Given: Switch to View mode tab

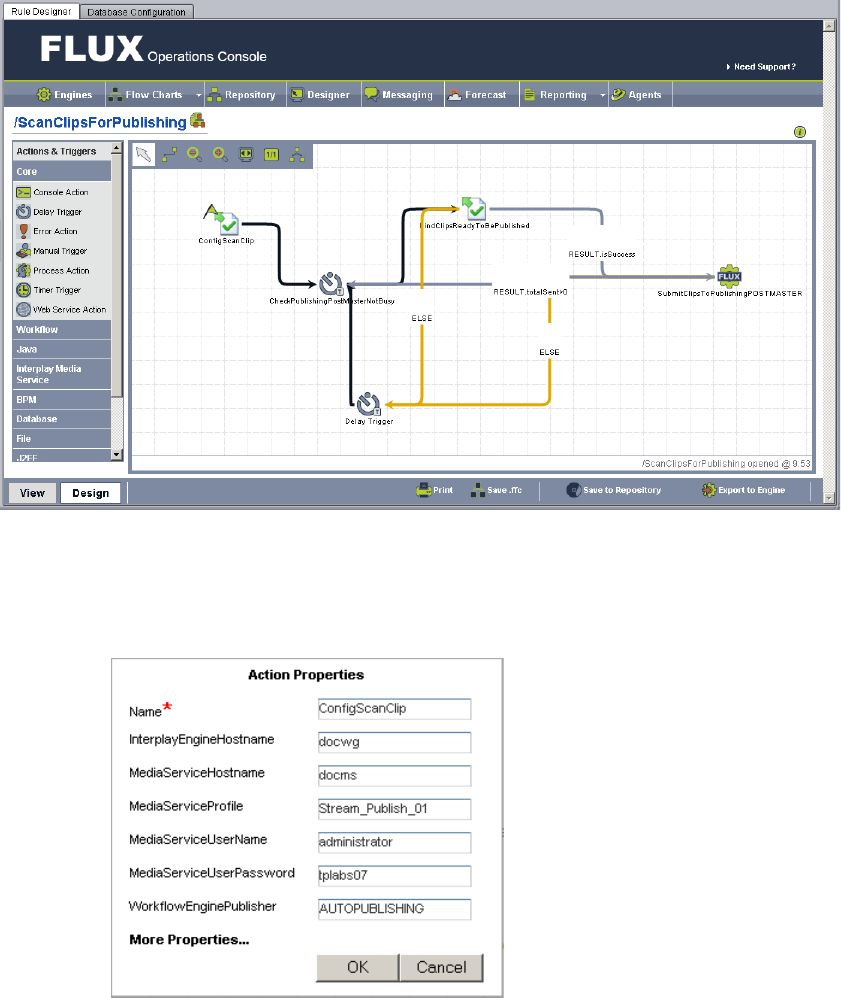Looking at the screenshot, I should click(x=32, y=493).
